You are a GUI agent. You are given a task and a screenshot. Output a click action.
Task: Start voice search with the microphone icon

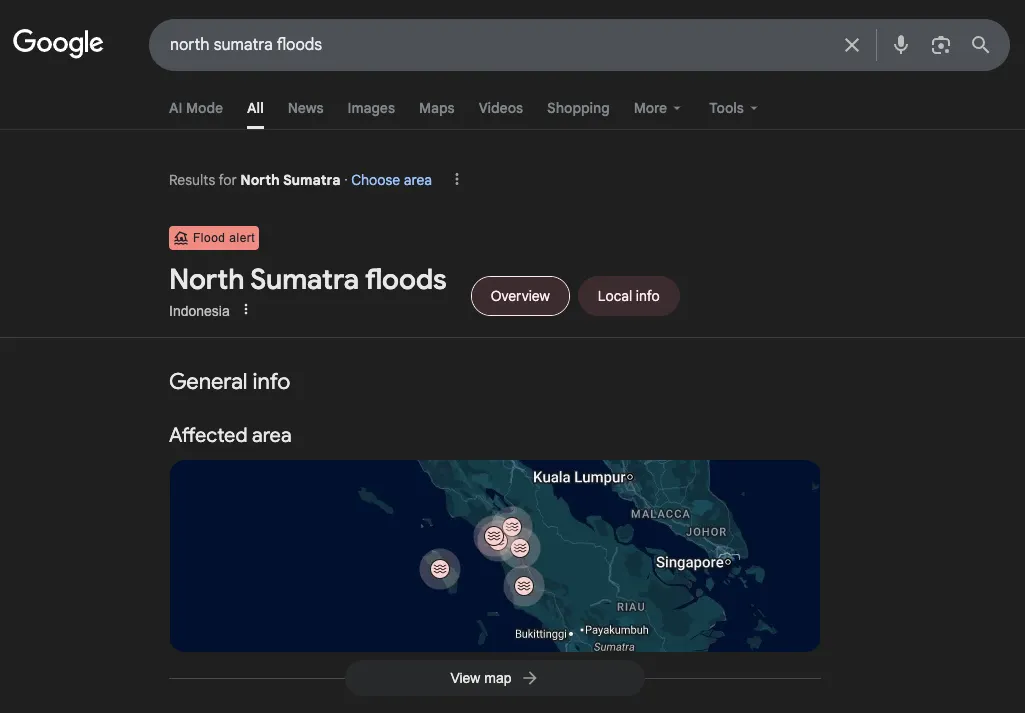tap(900, 44)
